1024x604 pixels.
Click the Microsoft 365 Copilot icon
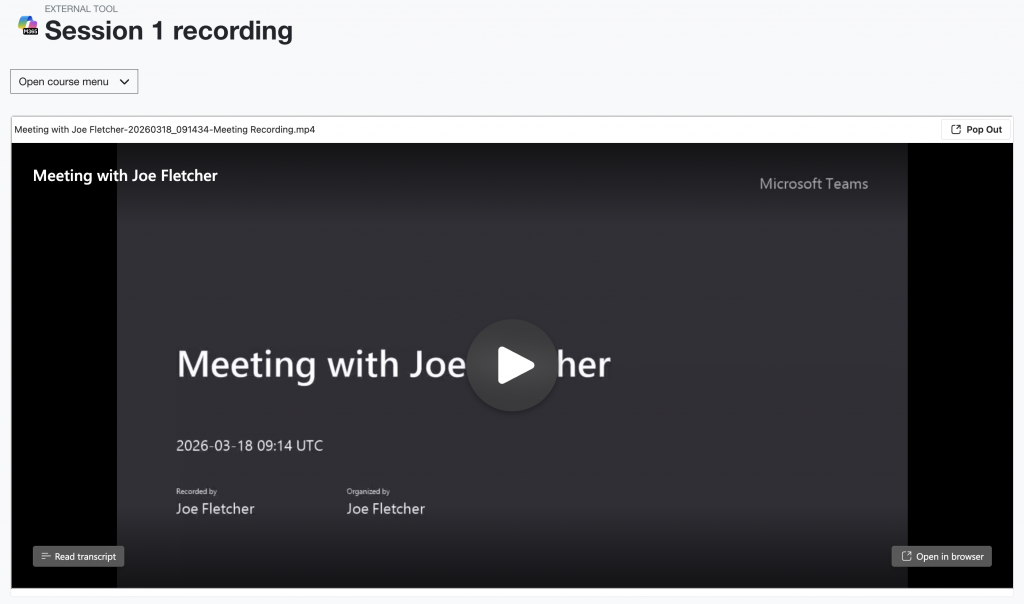click(28, 26)
